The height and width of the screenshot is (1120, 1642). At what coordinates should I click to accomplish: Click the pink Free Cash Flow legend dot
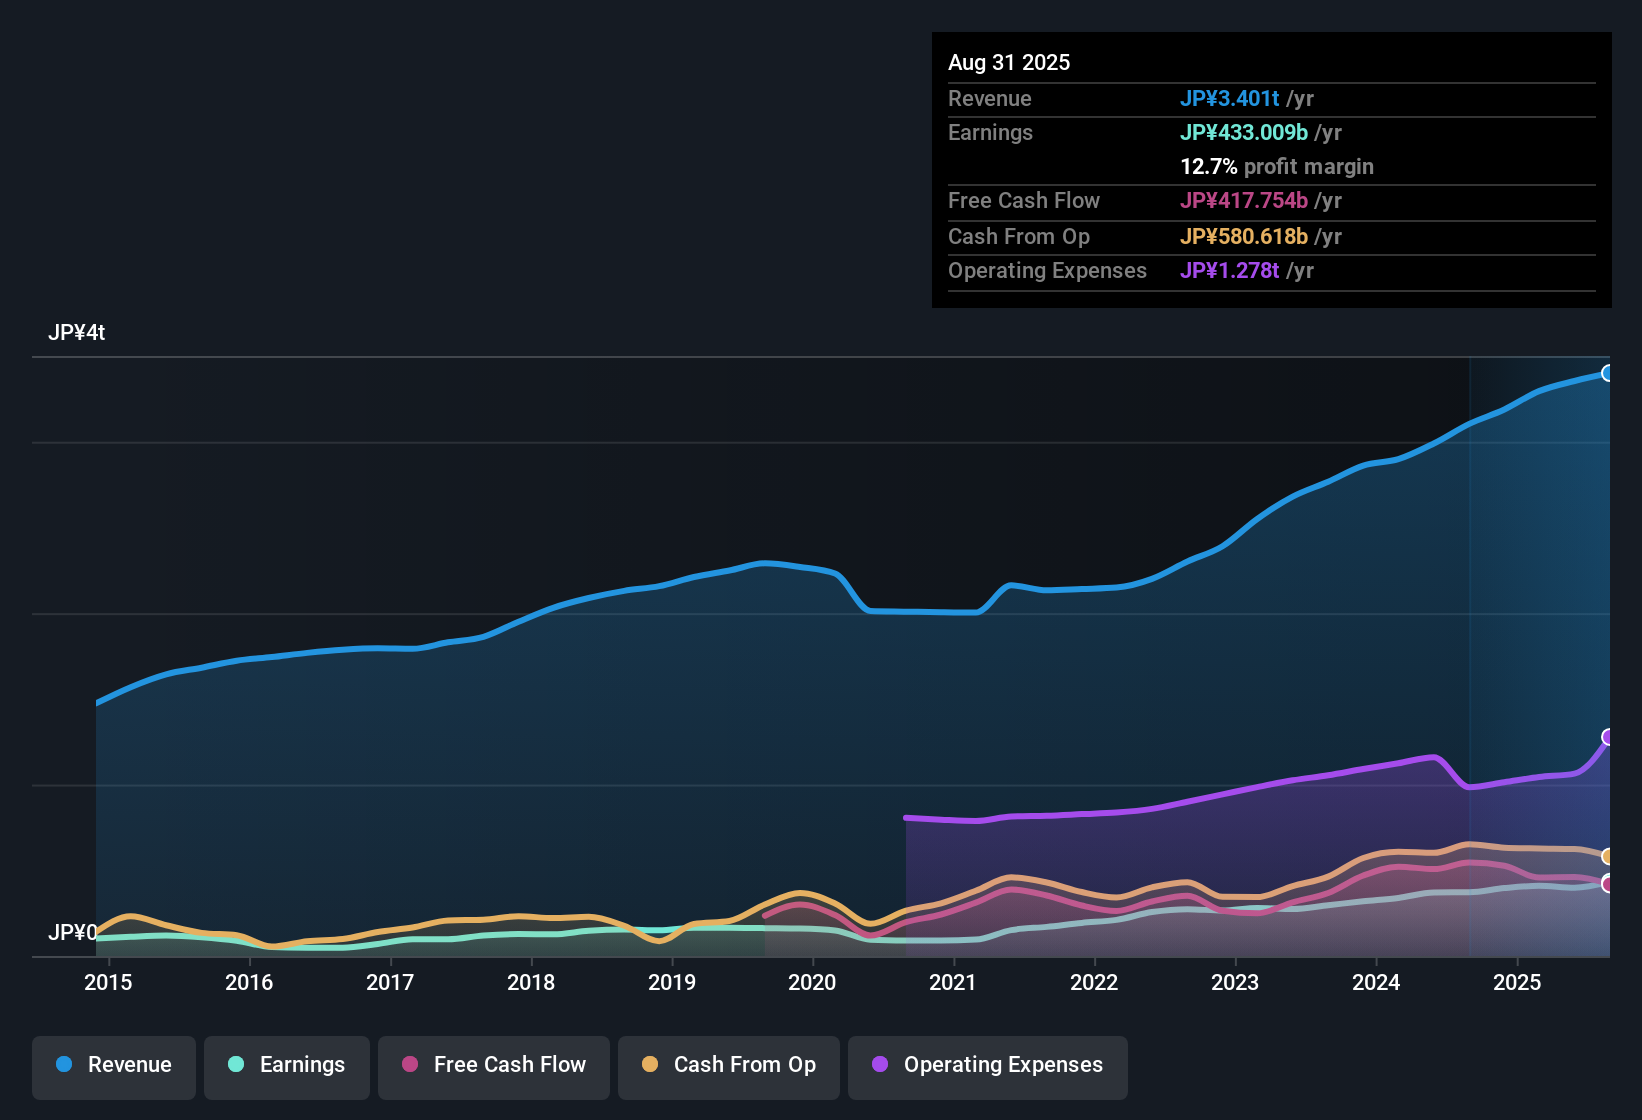409,1065
